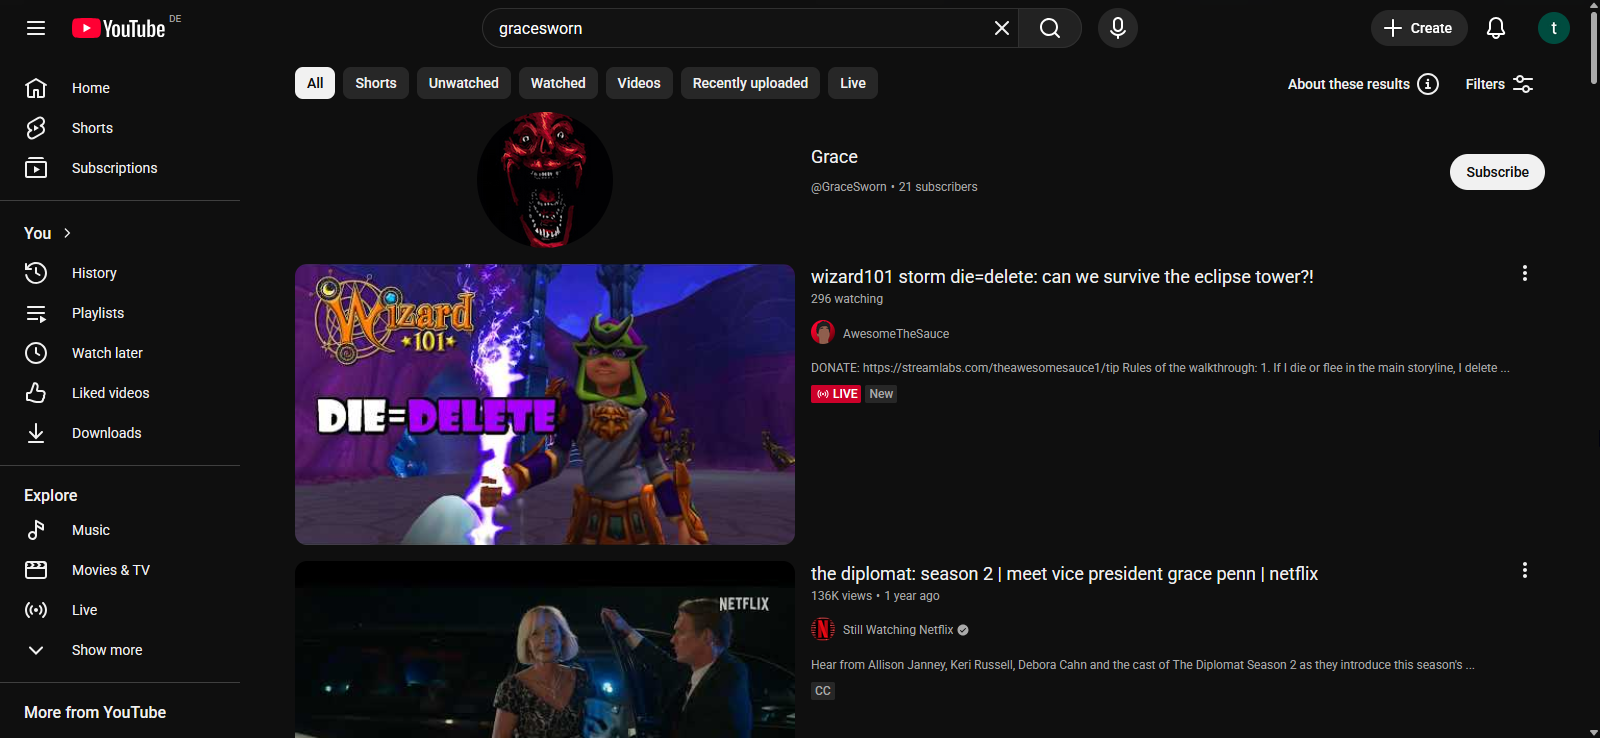Open the hamburger guide menu
This screenshot has height=738, width=1600.
click(36, 28)
